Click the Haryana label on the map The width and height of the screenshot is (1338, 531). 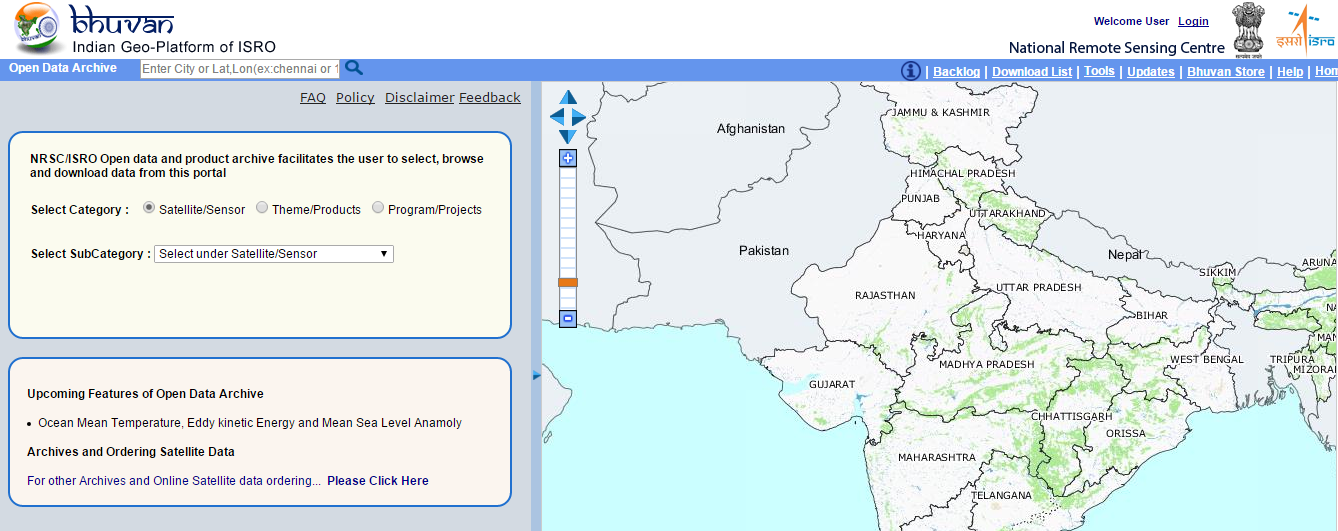942,236
